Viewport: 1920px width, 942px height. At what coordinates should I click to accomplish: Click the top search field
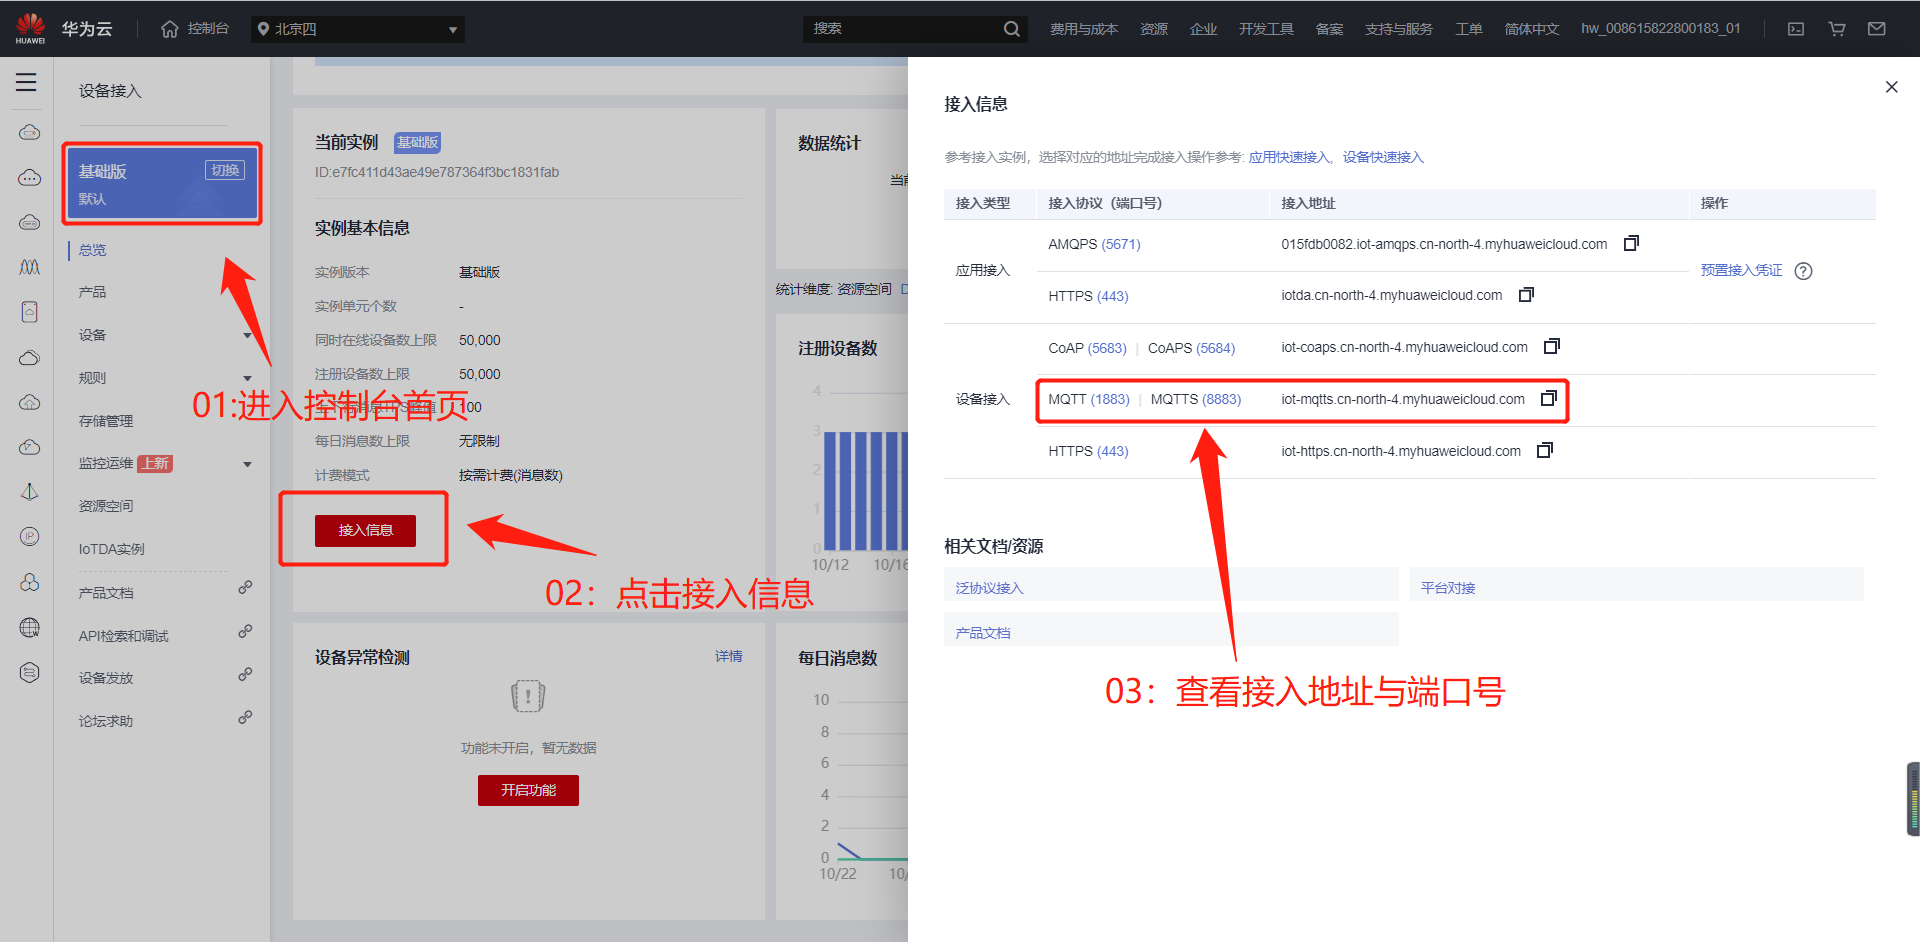coord(900,29)
